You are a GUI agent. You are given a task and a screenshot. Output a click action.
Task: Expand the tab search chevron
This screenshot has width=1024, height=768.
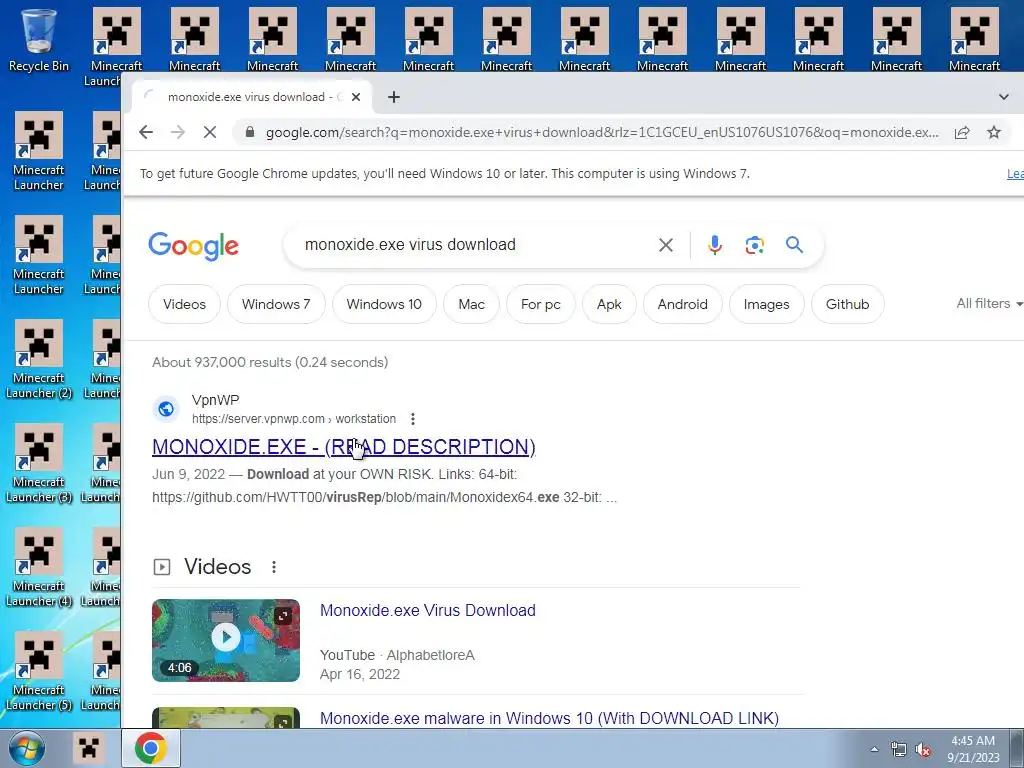1003,97
